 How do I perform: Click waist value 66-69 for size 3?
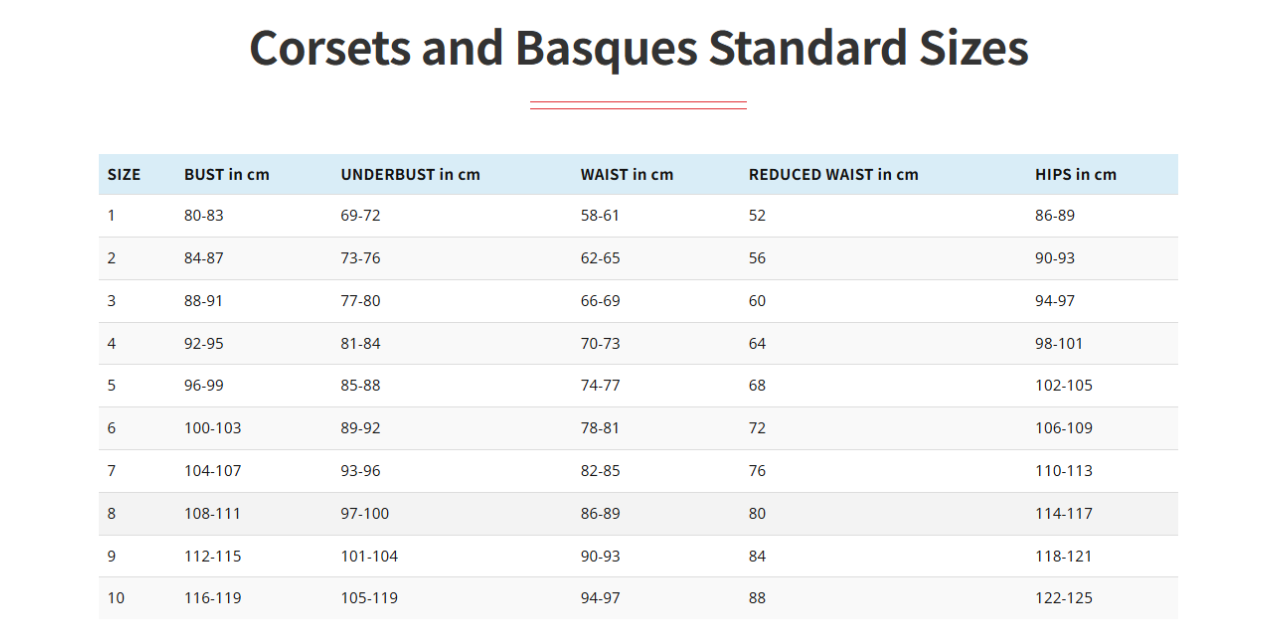coord(600,301)
